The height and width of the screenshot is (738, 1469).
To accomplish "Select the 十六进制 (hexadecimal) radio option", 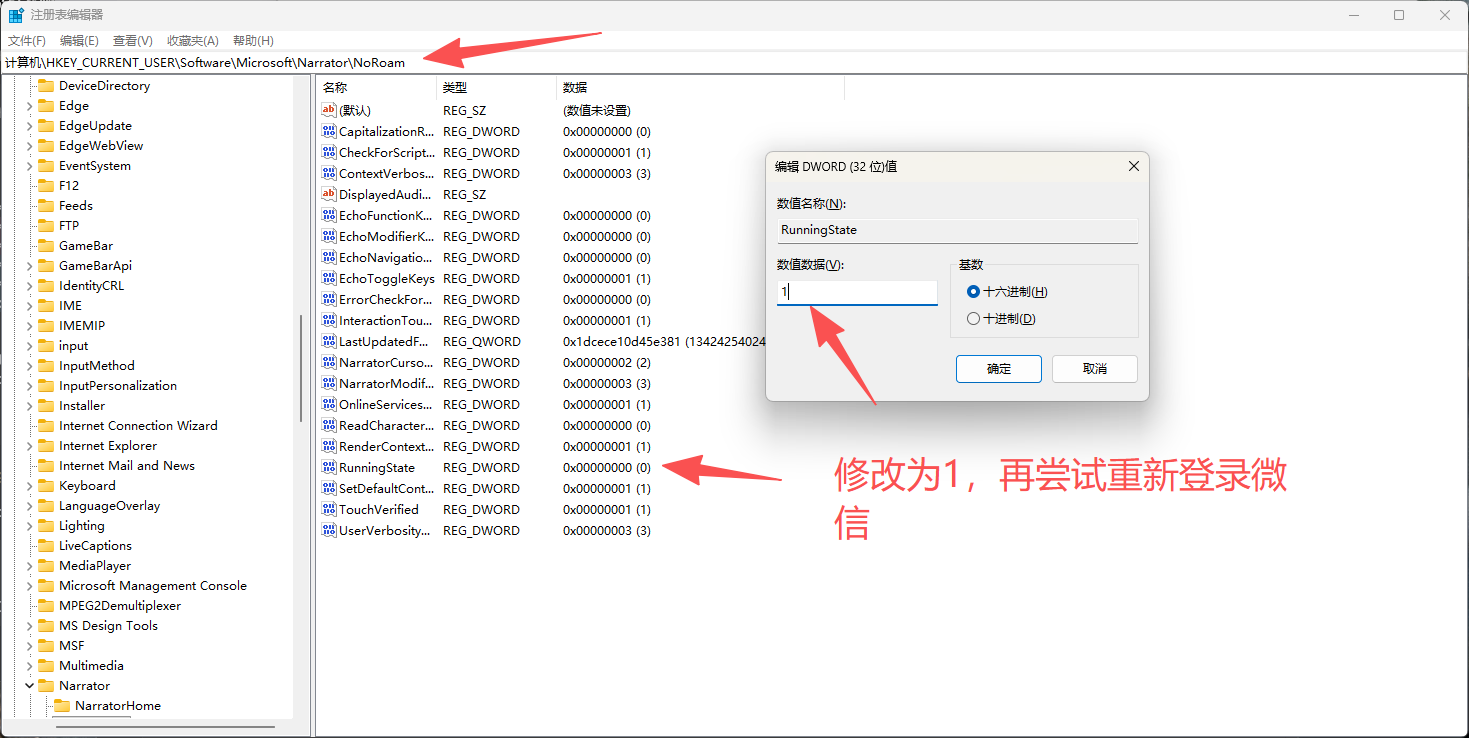I will coord(973,292).
